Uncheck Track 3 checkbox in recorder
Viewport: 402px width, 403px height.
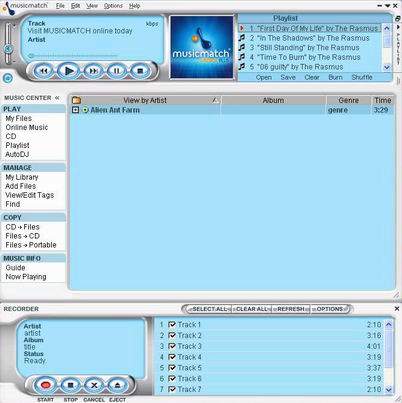[172, 346]
